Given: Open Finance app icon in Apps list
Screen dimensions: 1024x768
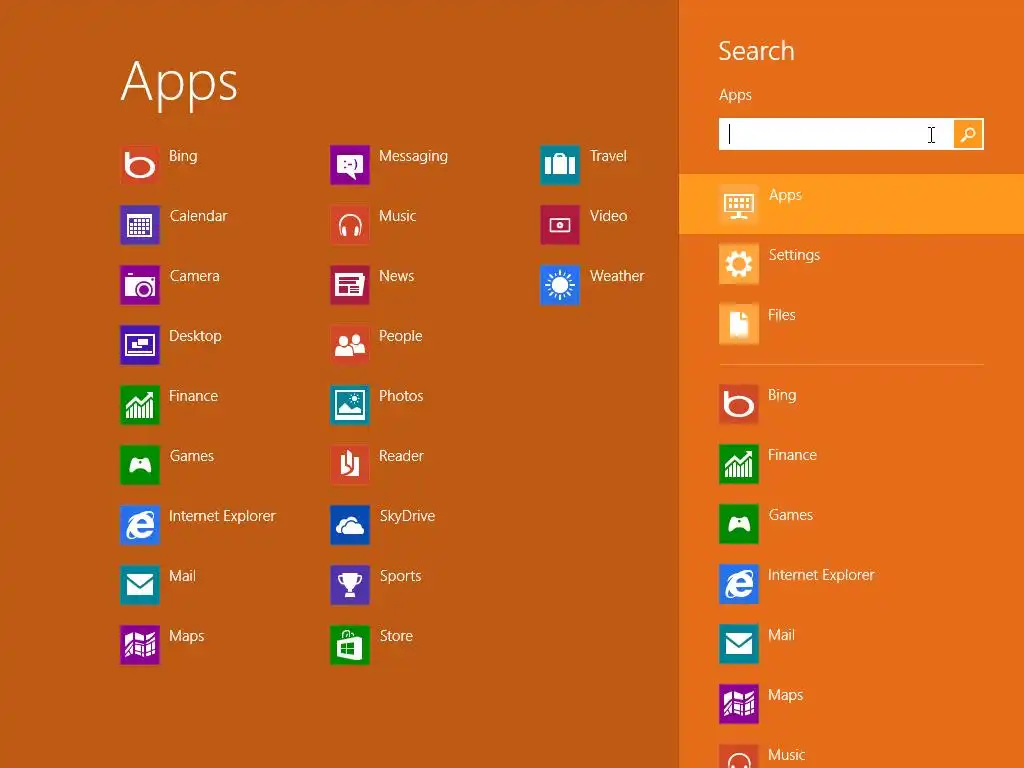Looking at the screenshot, I should (140, 405).
